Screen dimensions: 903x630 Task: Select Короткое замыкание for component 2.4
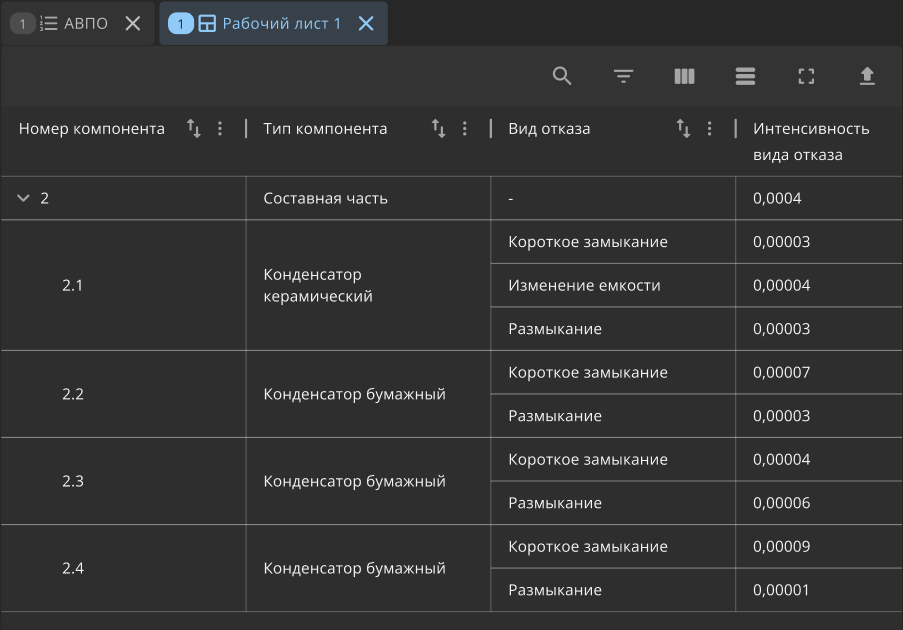(613, 546)
